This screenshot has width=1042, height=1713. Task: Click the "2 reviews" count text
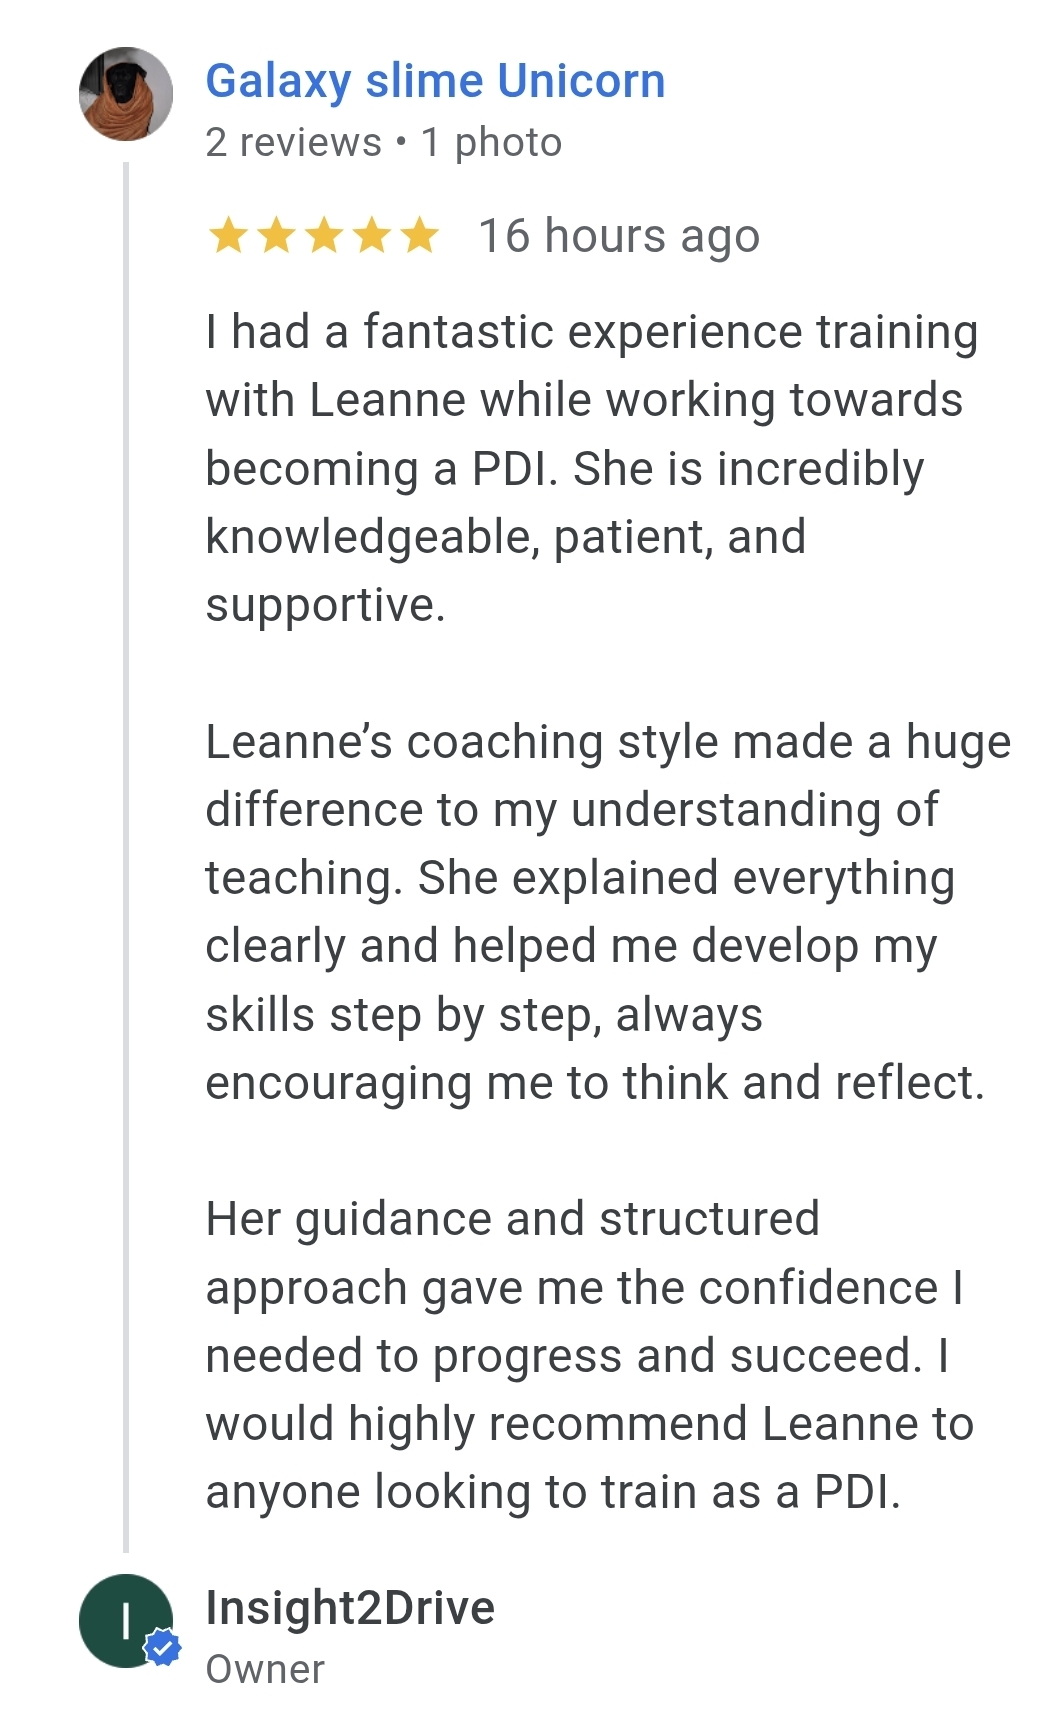pyautogui.click(x=293, y=143)
